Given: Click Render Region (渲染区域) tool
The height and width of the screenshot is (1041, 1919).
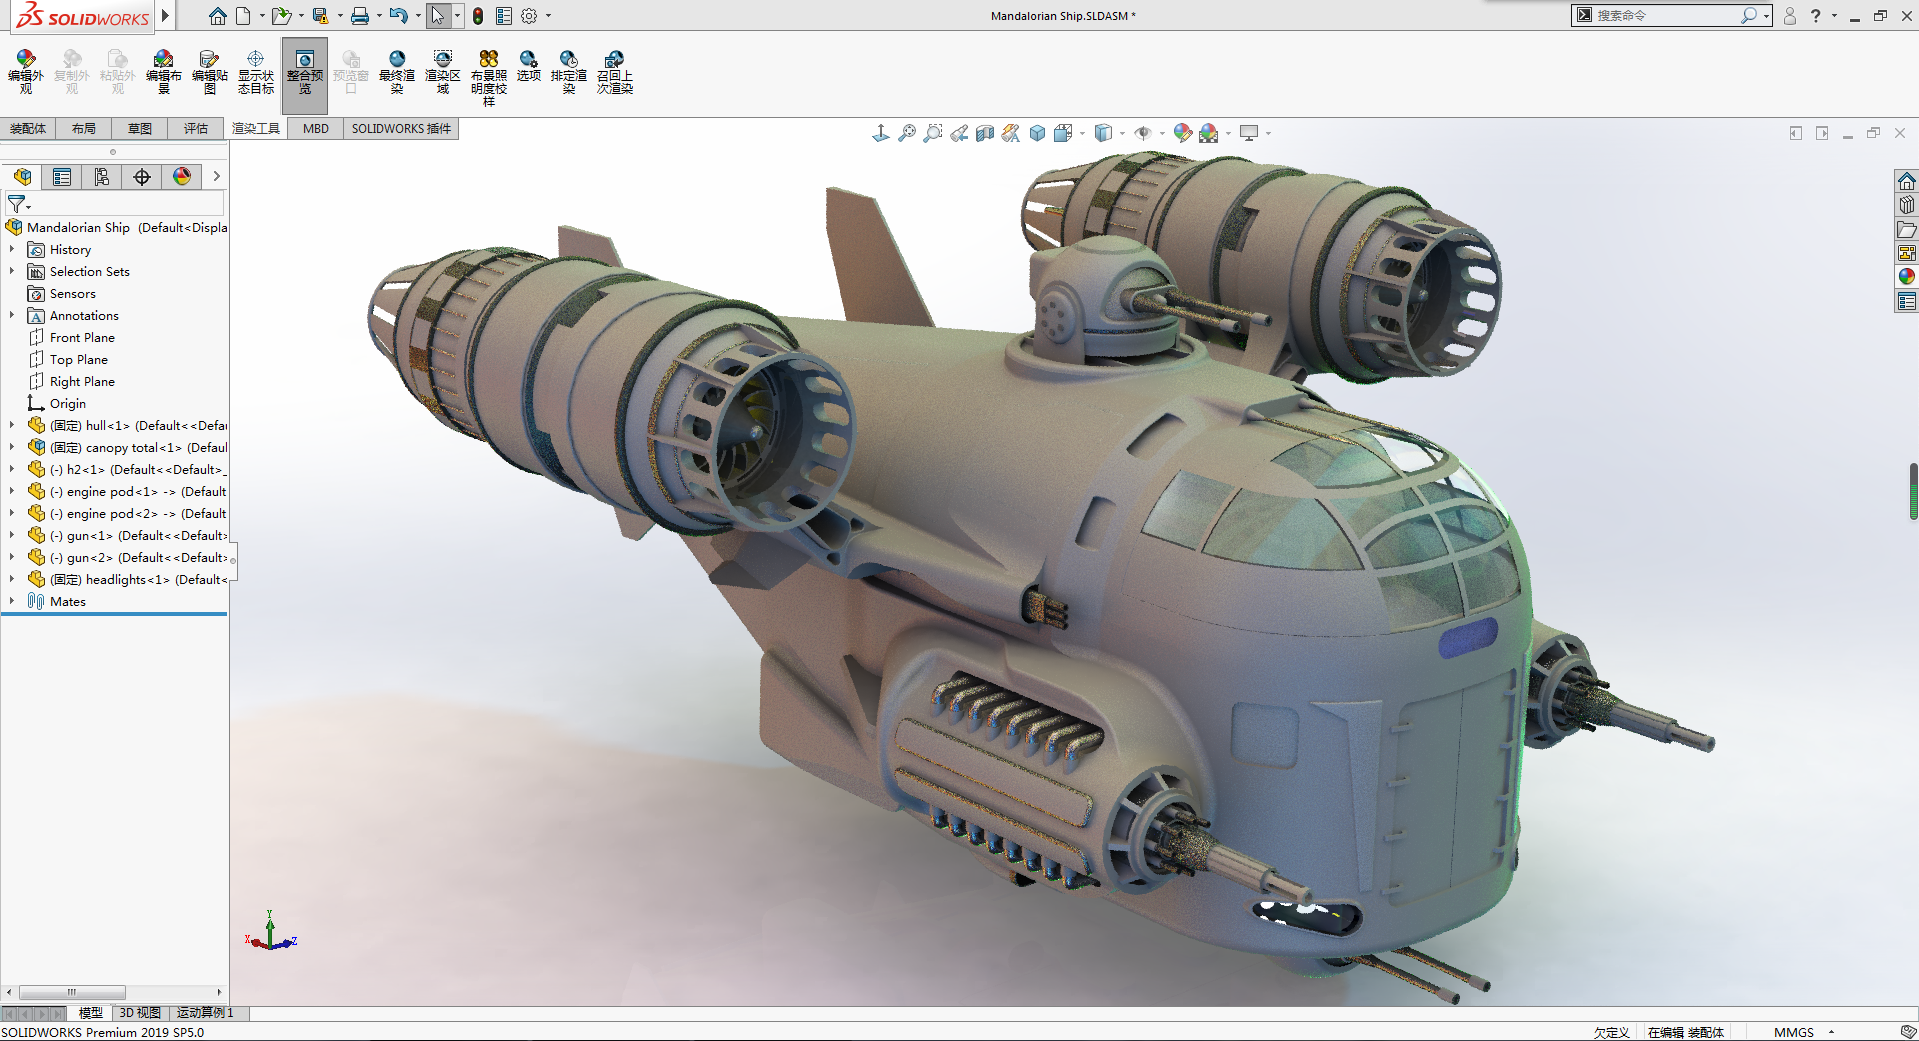Looking at the screenshot, I should pos(443,72).
